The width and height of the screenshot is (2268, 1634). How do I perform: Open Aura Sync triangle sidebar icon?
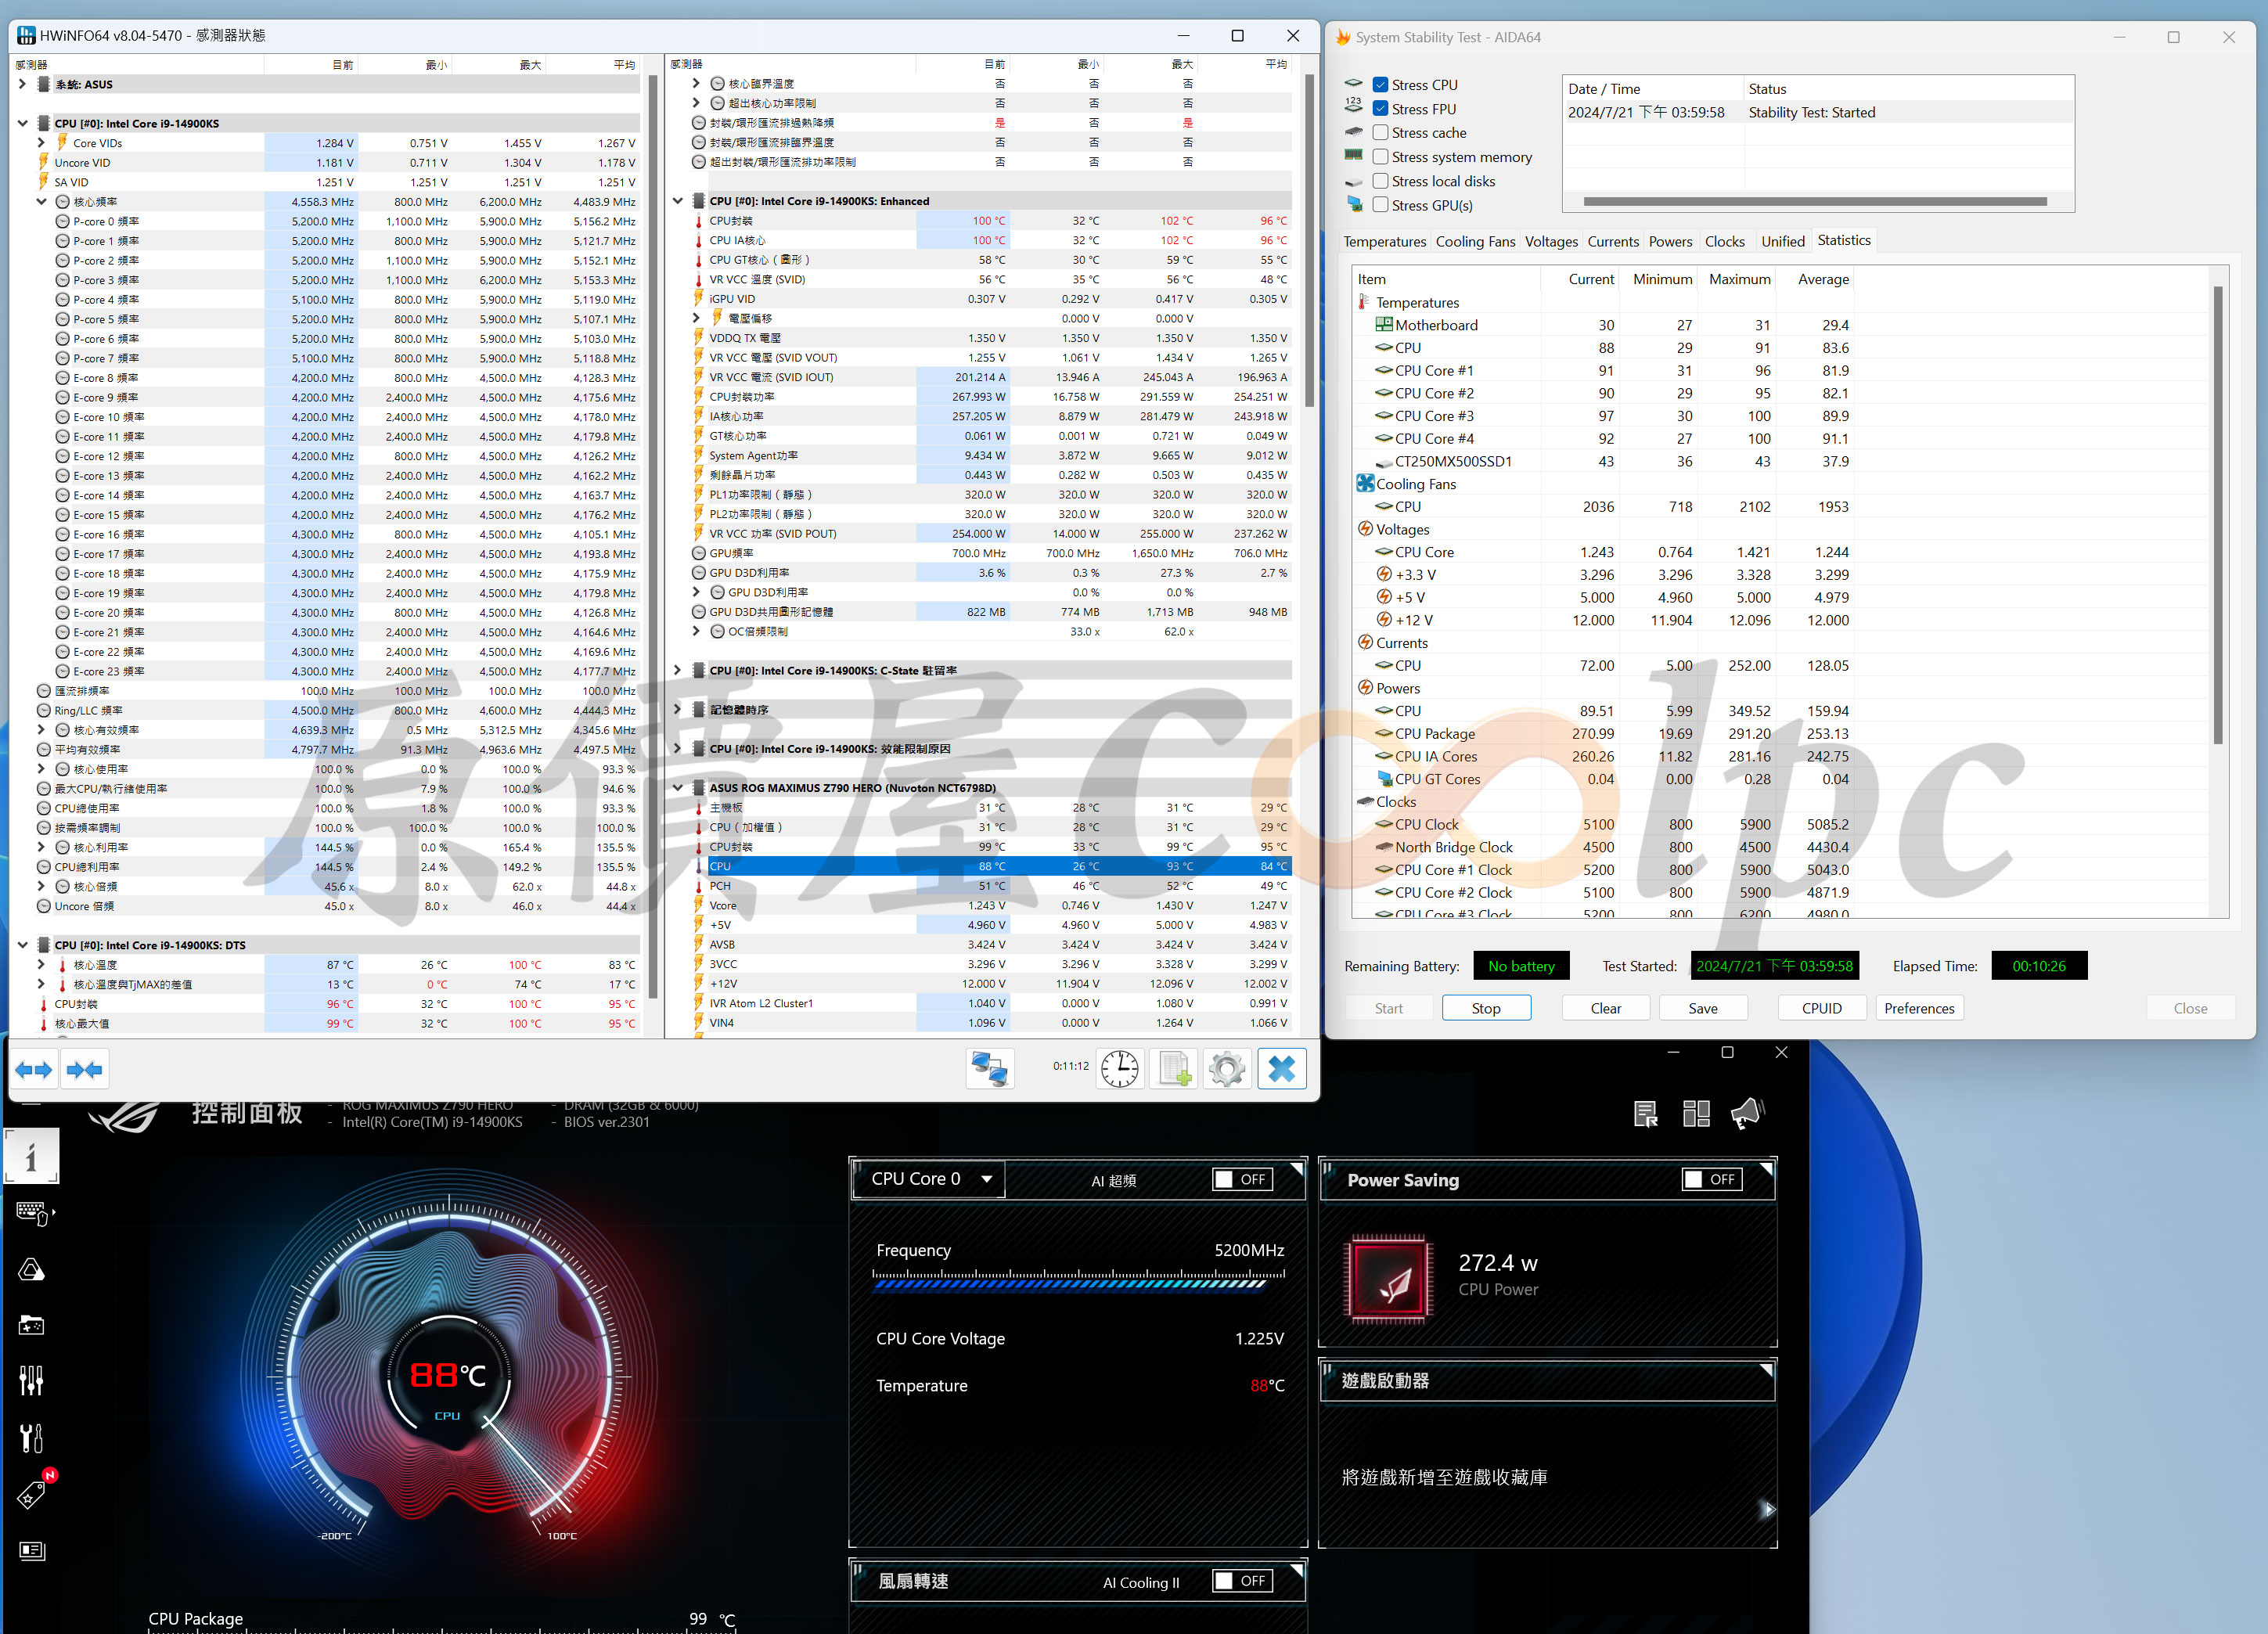point(32,1270)
